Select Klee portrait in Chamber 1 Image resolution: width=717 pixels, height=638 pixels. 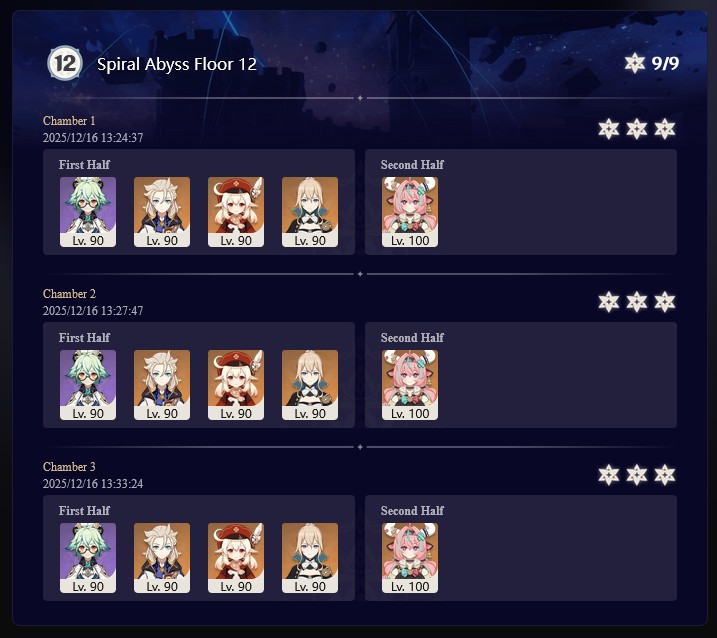[236, 212]
